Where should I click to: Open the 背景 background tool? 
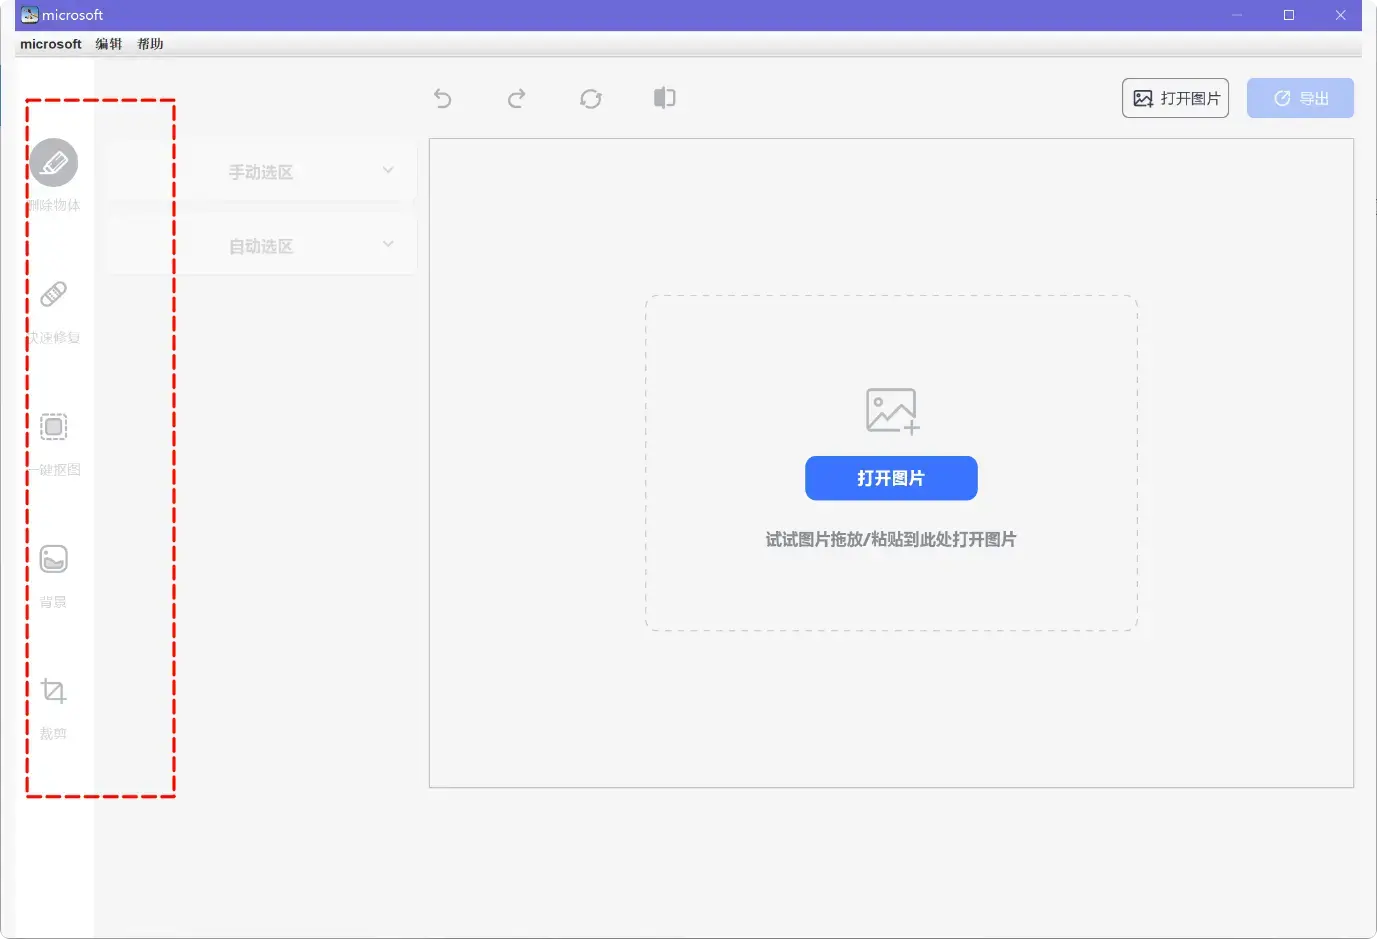pyautogui.click(x=54, y=559)
